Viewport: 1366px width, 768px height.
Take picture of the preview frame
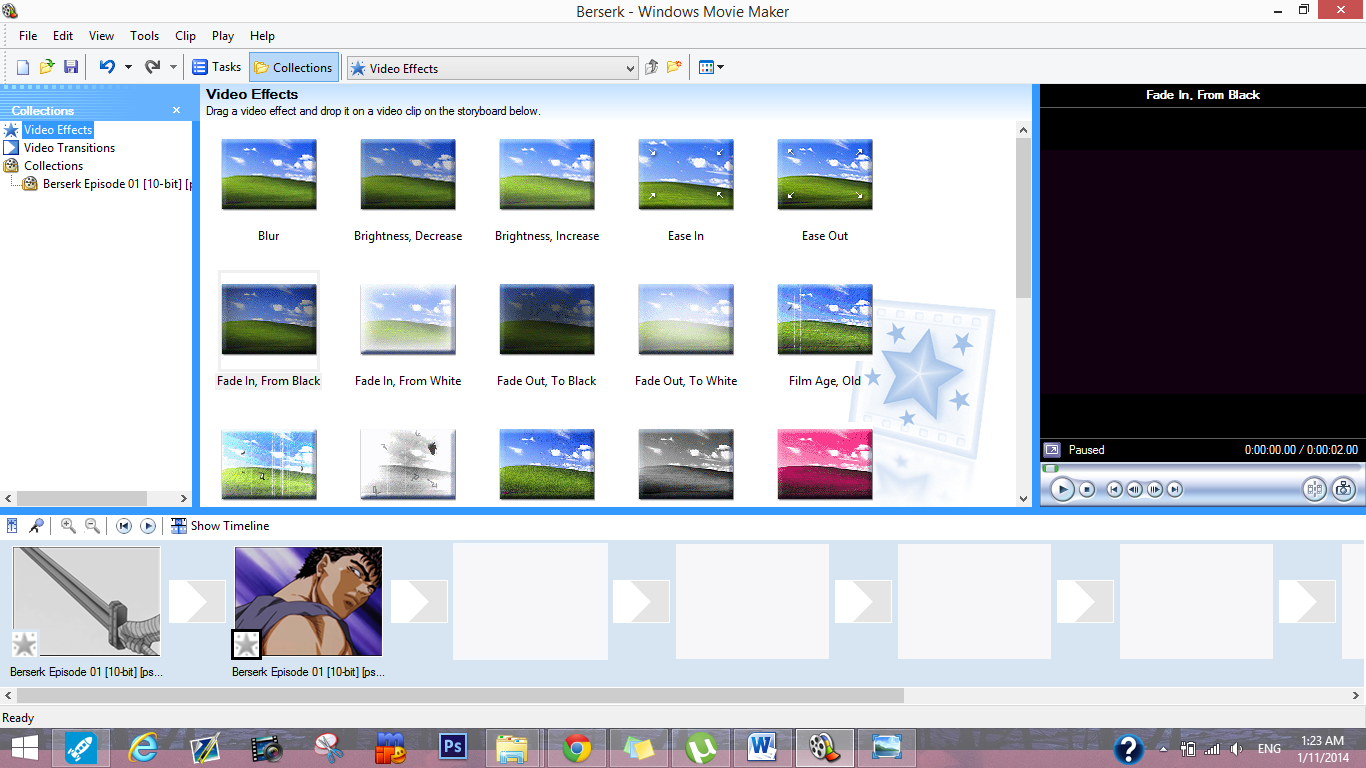(x=1343, y=489)
